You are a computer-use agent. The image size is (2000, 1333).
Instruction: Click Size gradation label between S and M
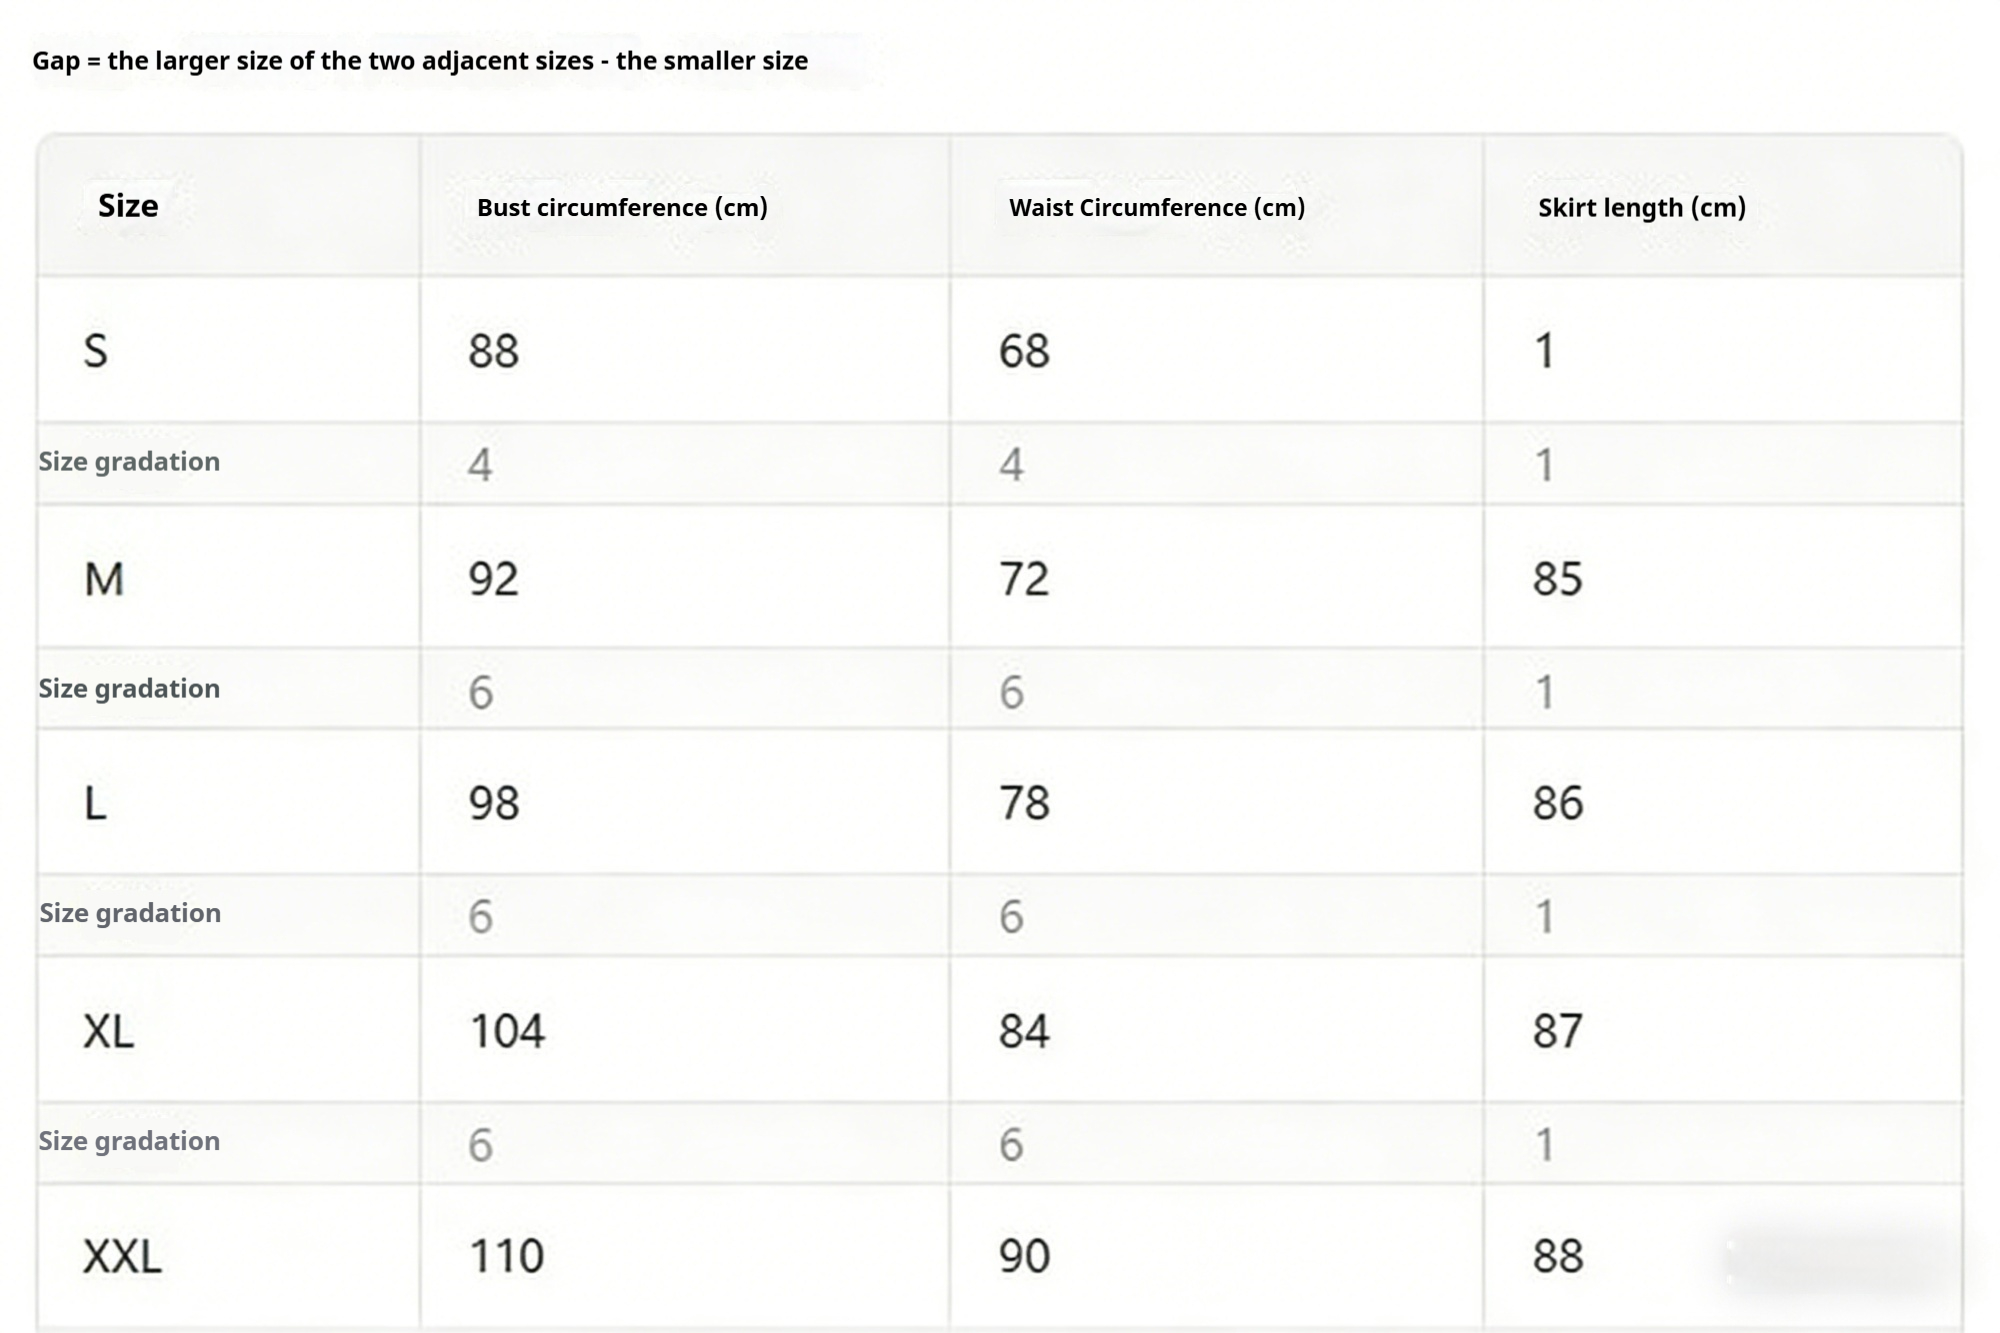(129, 462)
